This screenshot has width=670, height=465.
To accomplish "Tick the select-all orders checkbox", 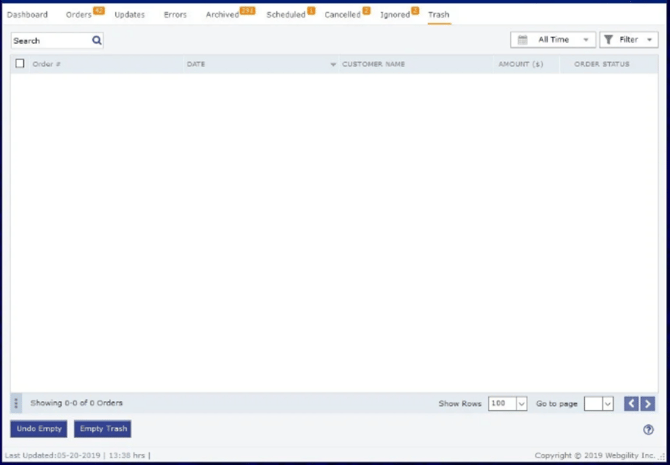I will coord(20,64).
